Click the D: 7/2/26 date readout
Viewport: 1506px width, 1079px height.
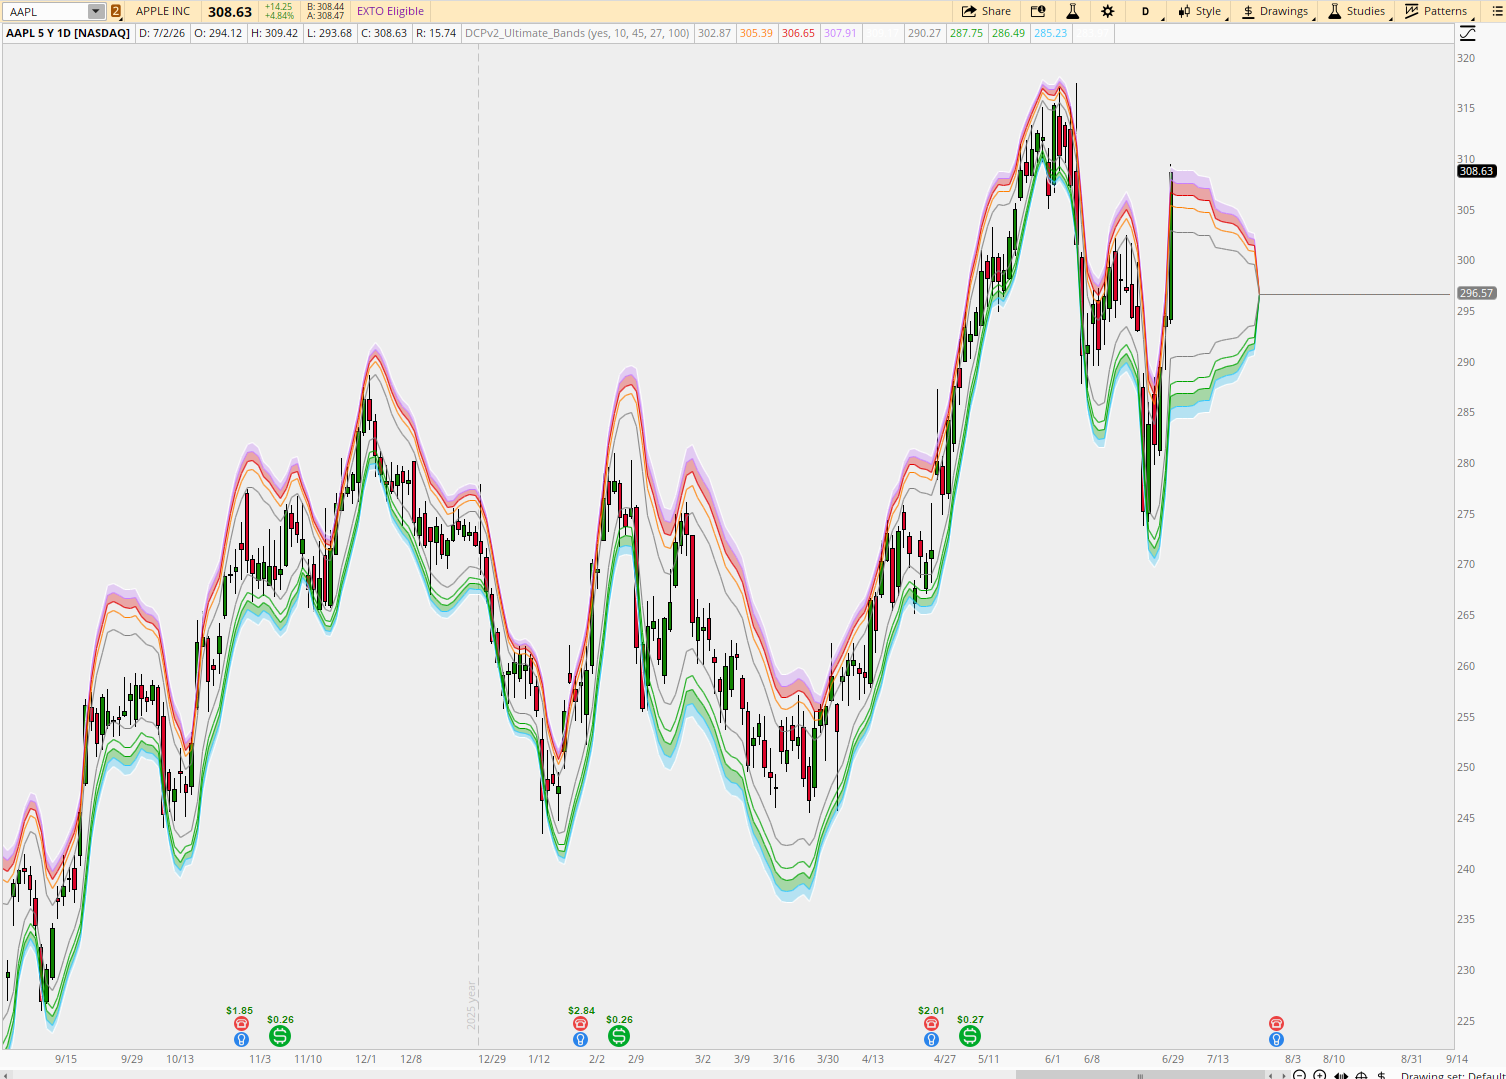coord(162,33)
